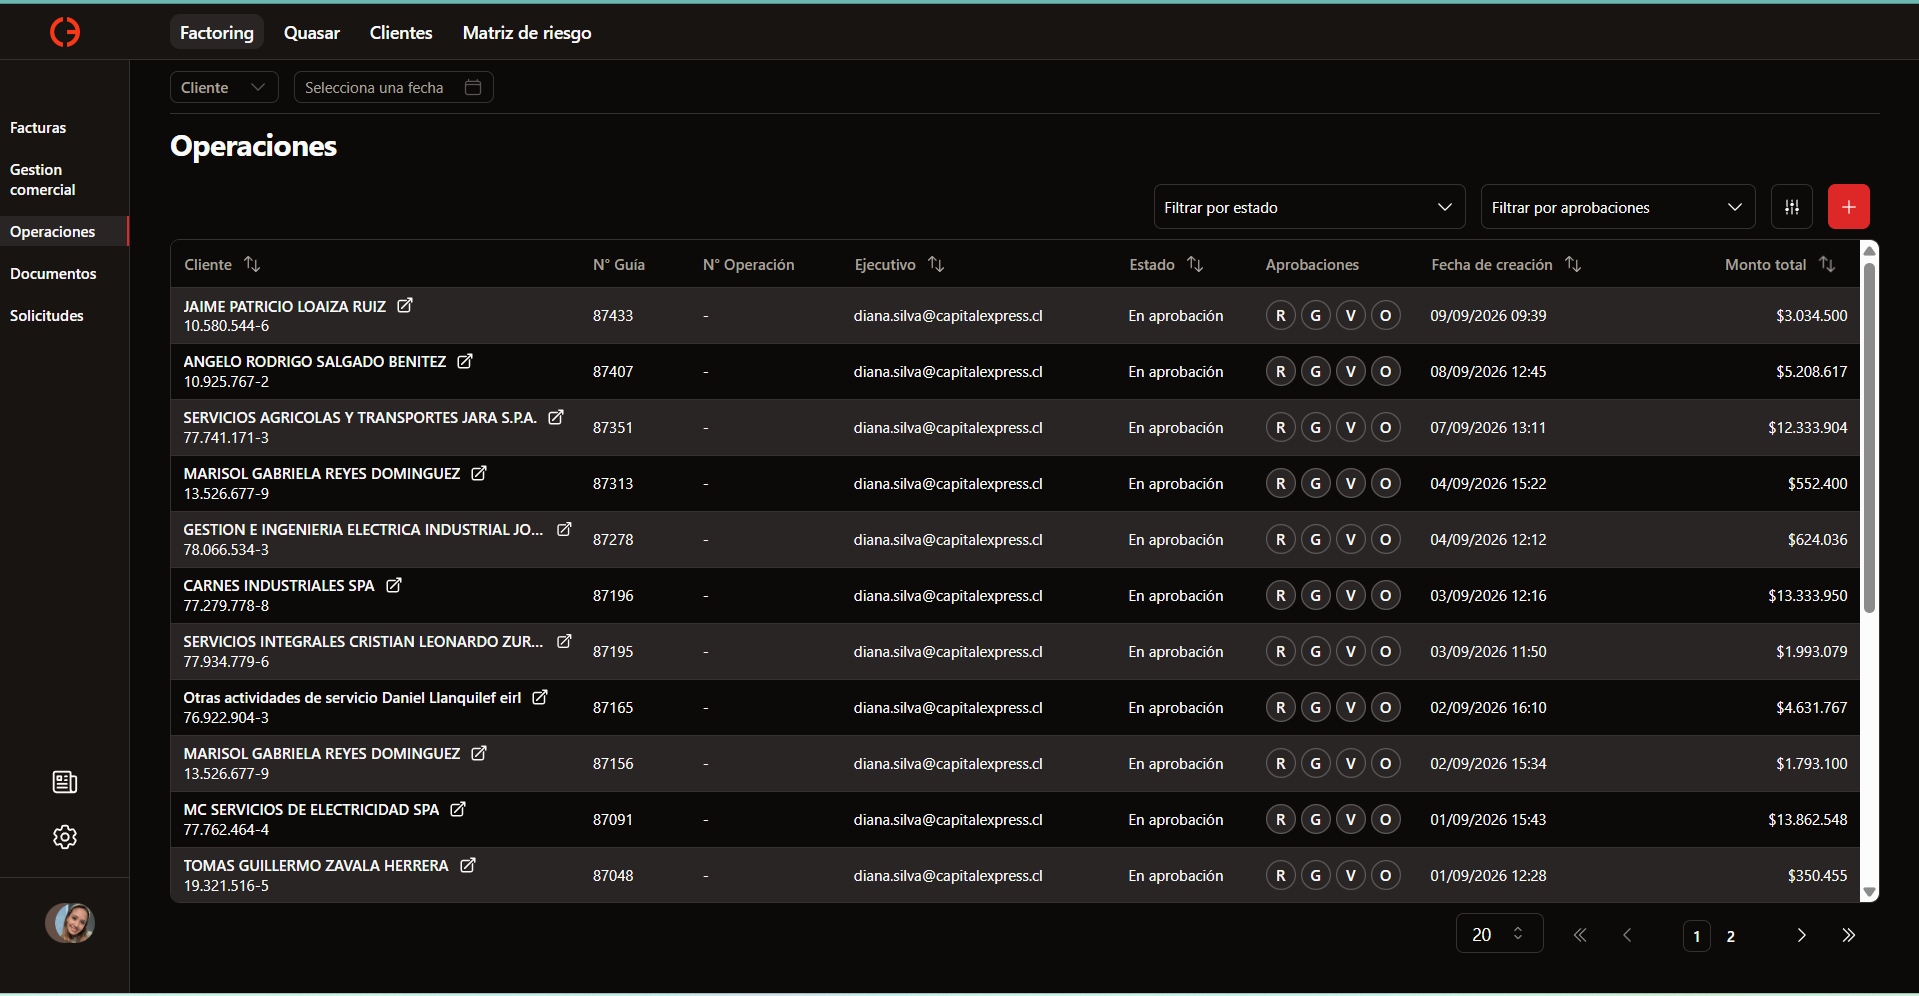The image size is (1919, 996).
Task: Go to Documentos in sidebar
Action: (x=53, y=274)
